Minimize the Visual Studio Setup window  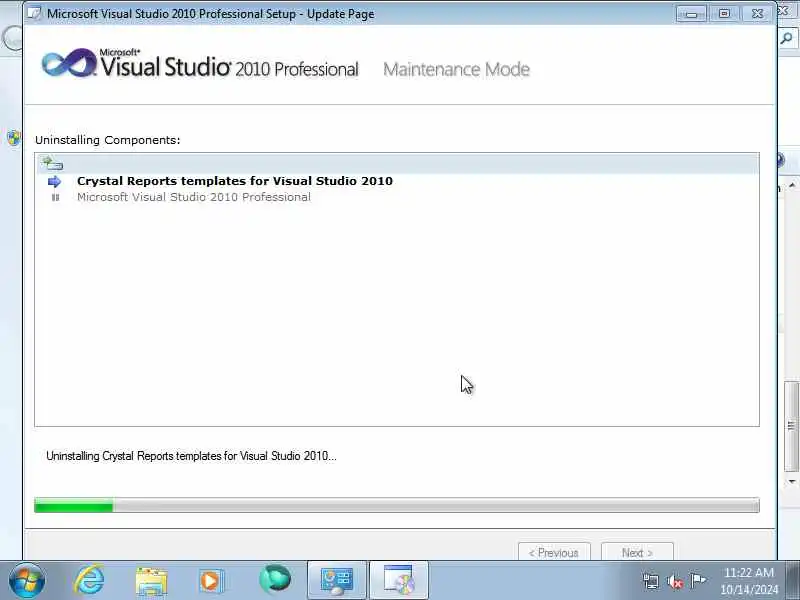coord(691,14)
